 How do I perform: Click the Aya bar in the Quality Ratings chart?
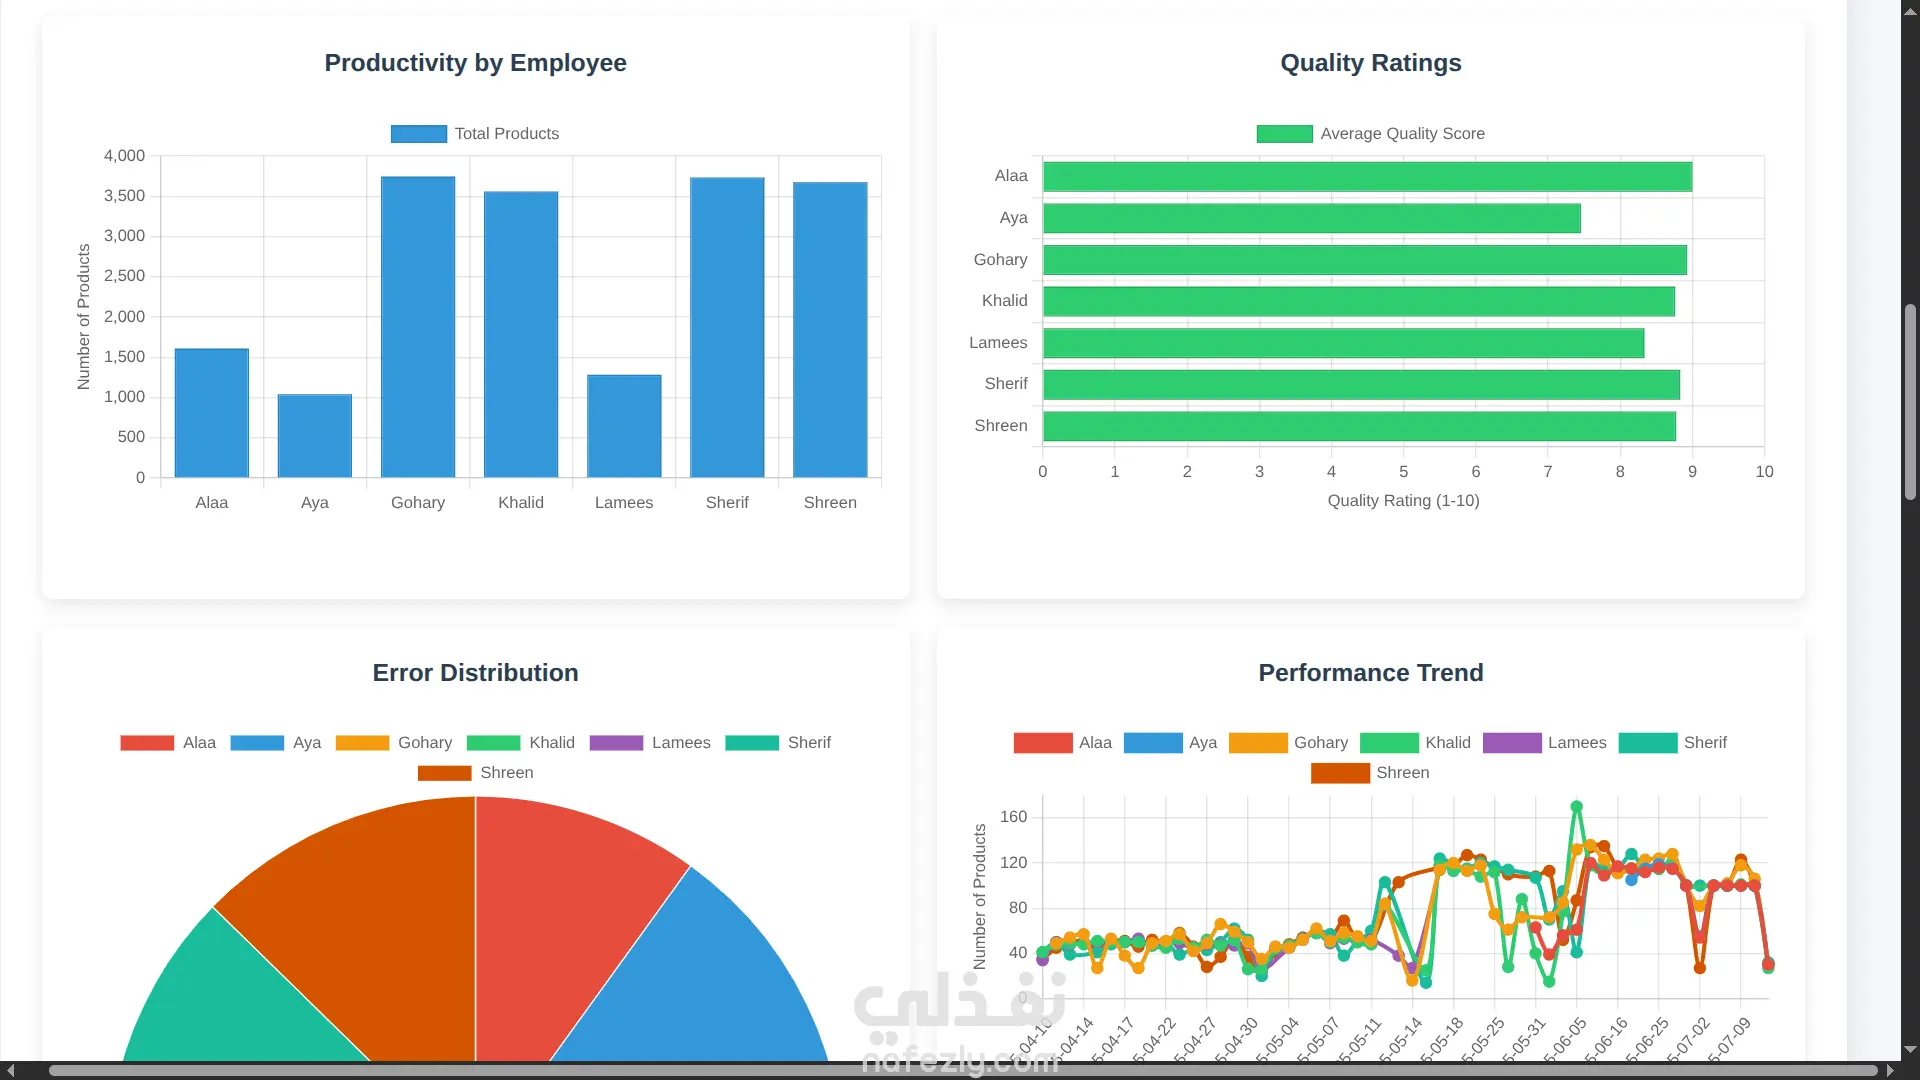[x=1311, y=218]
